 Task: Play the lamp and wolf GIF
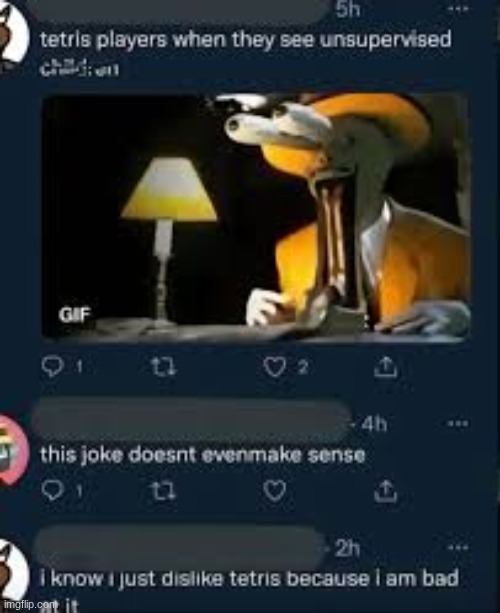256,216
